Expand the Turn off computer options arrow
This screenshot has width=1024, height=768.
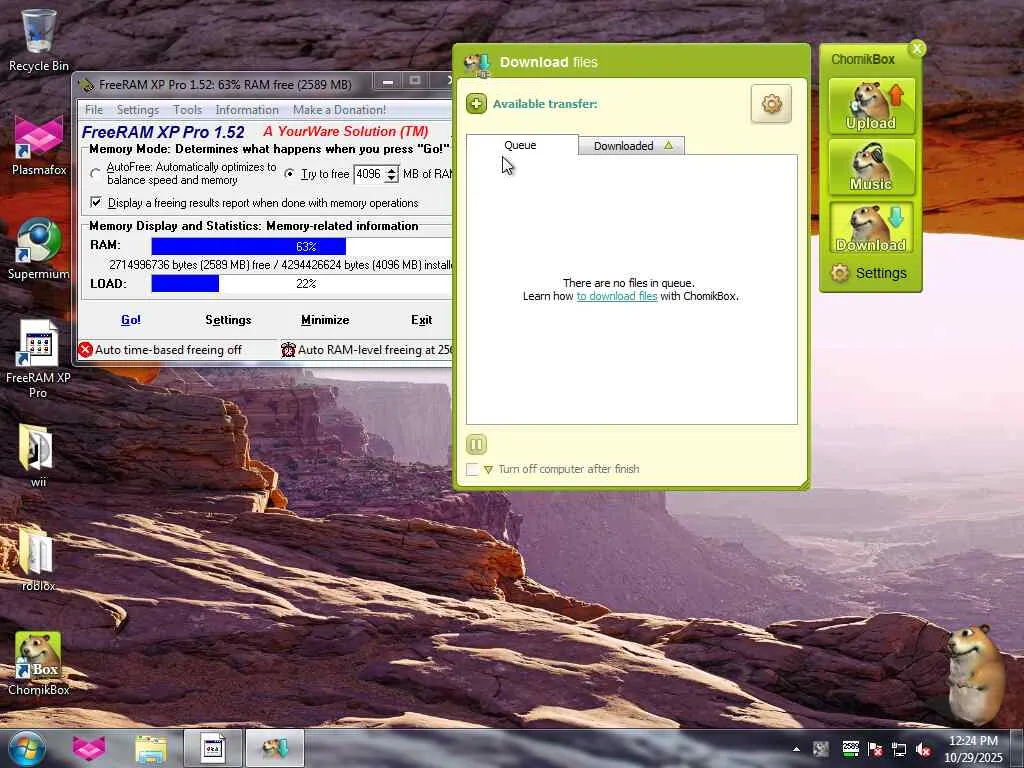click(488, 470)
